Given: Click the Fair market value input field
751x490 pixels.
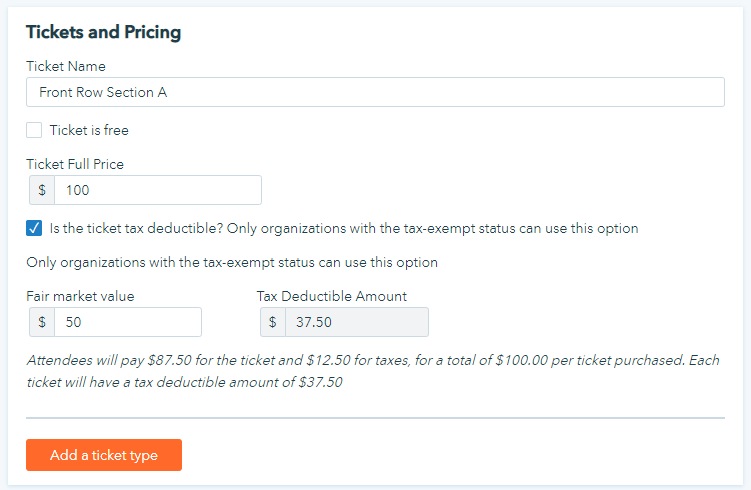Looking at the screenshot, I should [127, 322].
